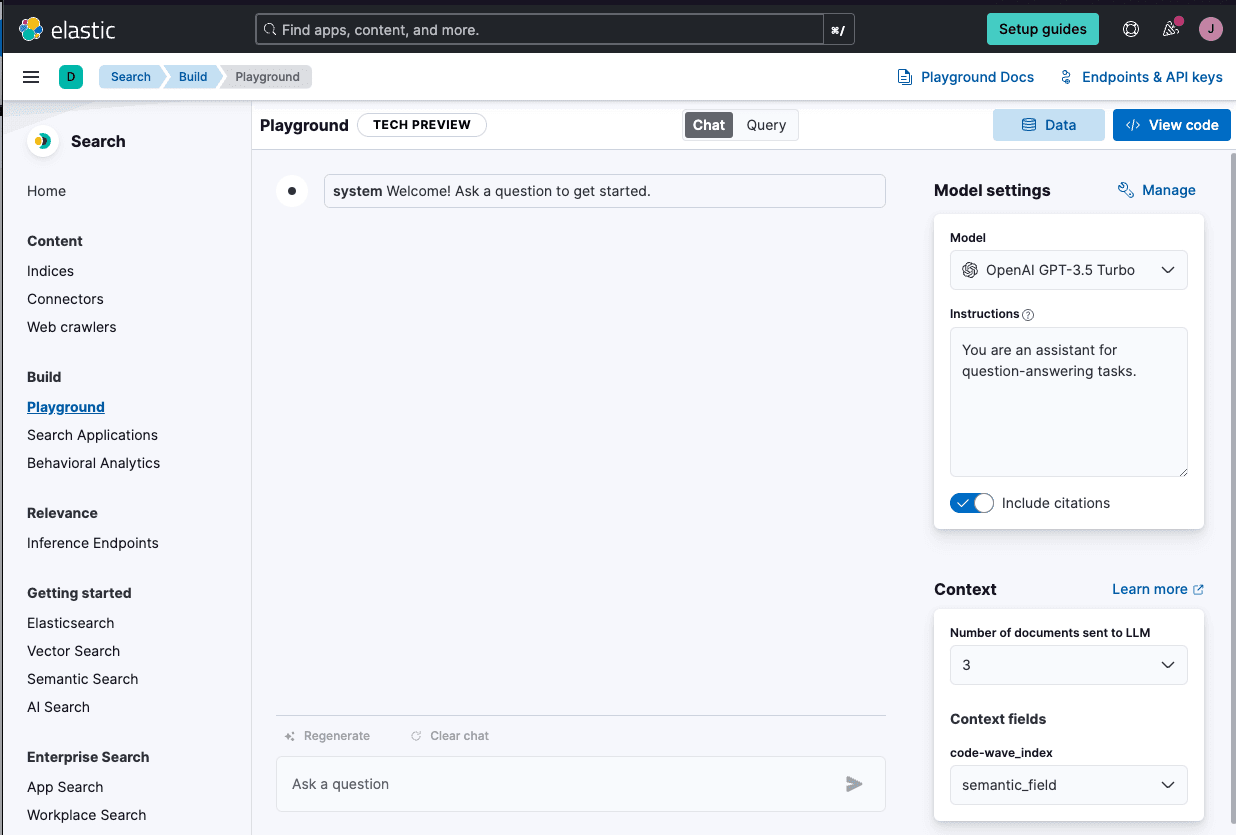Click the user avatar J icon
The height and width of the screenshot is (835, 1236).
pyautogui.click(x=1211, y=29)
